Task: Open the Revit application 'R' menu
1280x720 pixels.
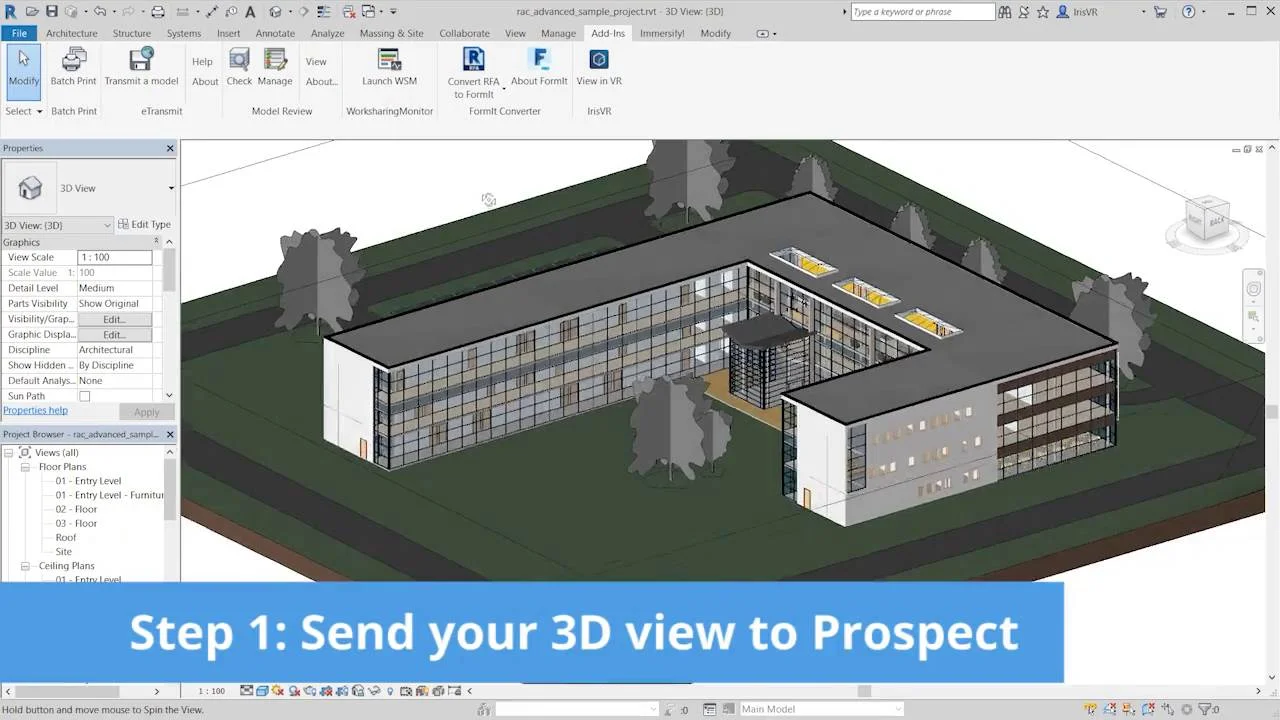Action: [x=10, y=12]
